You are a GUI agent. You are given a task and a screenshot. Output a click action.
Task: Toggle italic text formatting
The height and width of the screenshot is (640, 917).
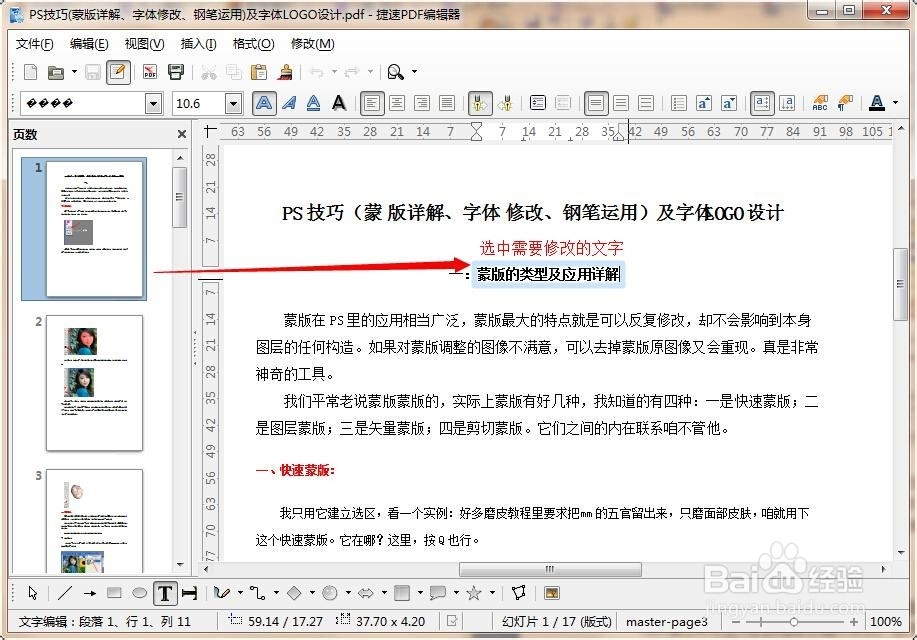pos(289,102)
